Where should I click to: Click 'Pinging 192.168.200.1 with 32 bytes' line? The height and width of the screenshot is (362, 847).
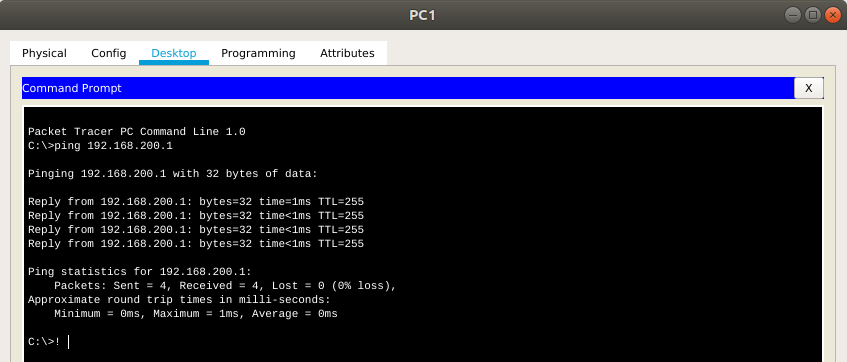tap(173, 174)
